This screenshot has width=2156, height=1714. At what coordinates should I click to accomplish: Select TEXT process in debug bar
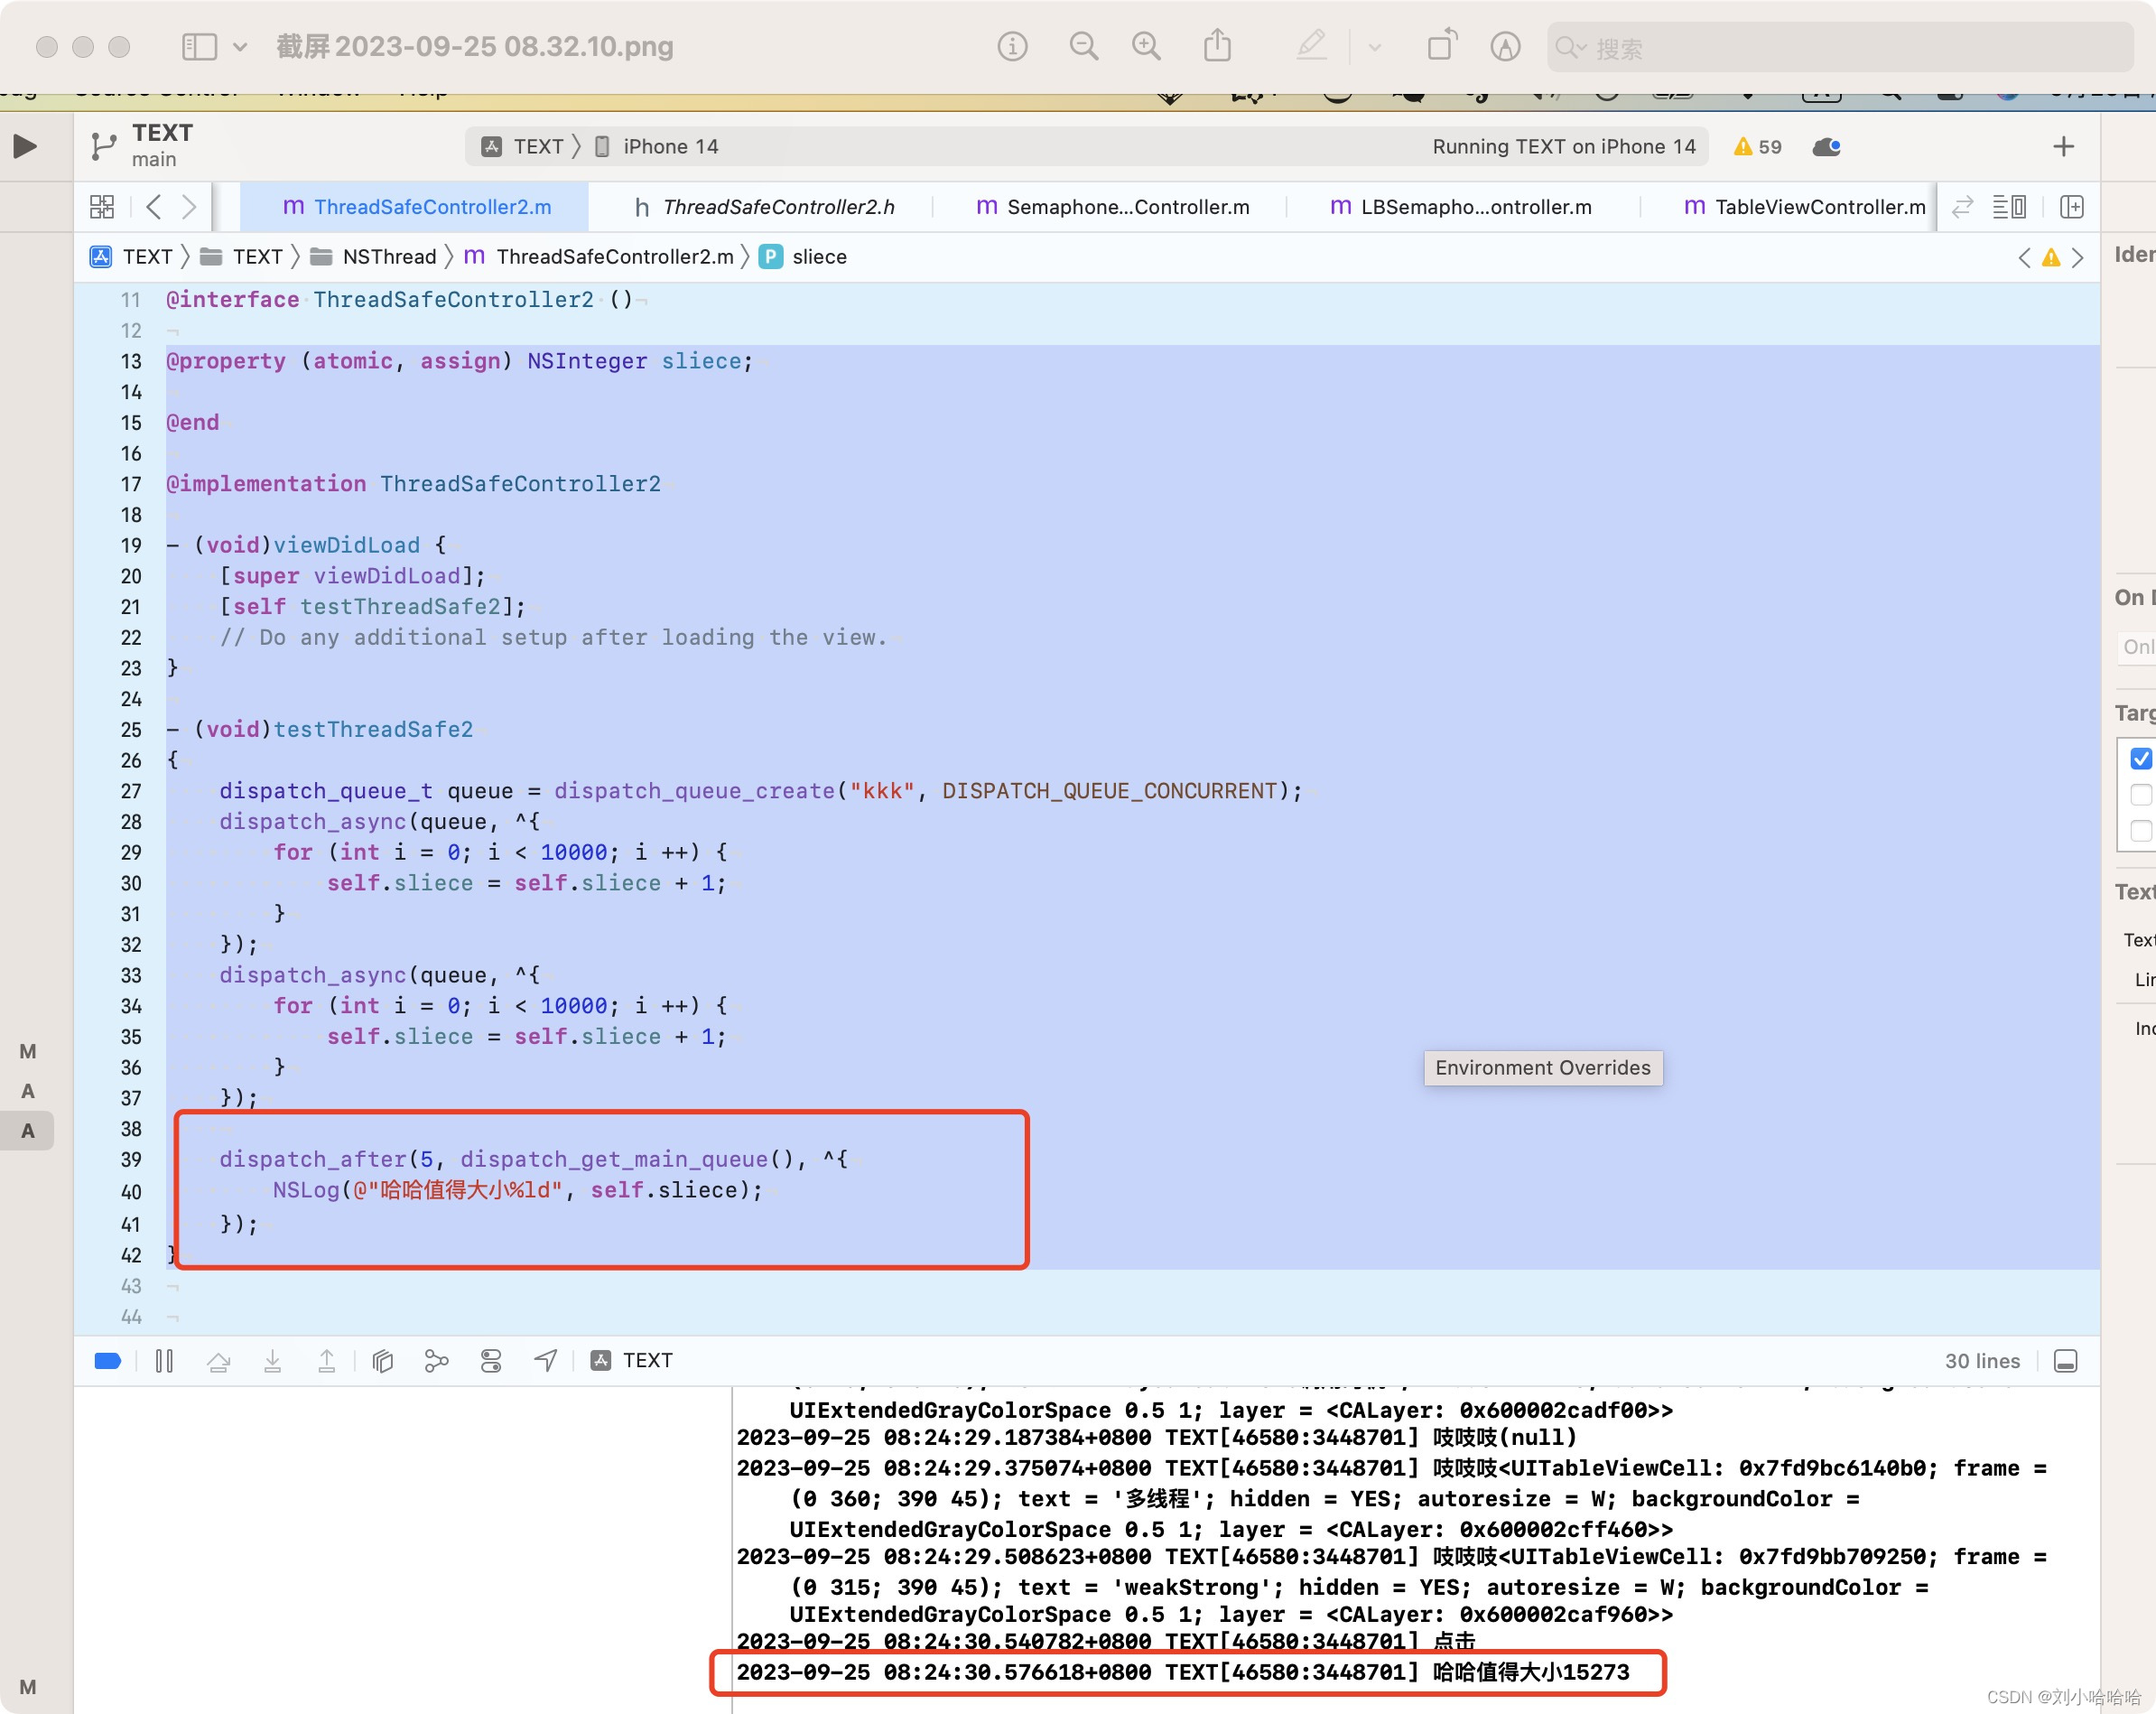(x=632, y=1361)
